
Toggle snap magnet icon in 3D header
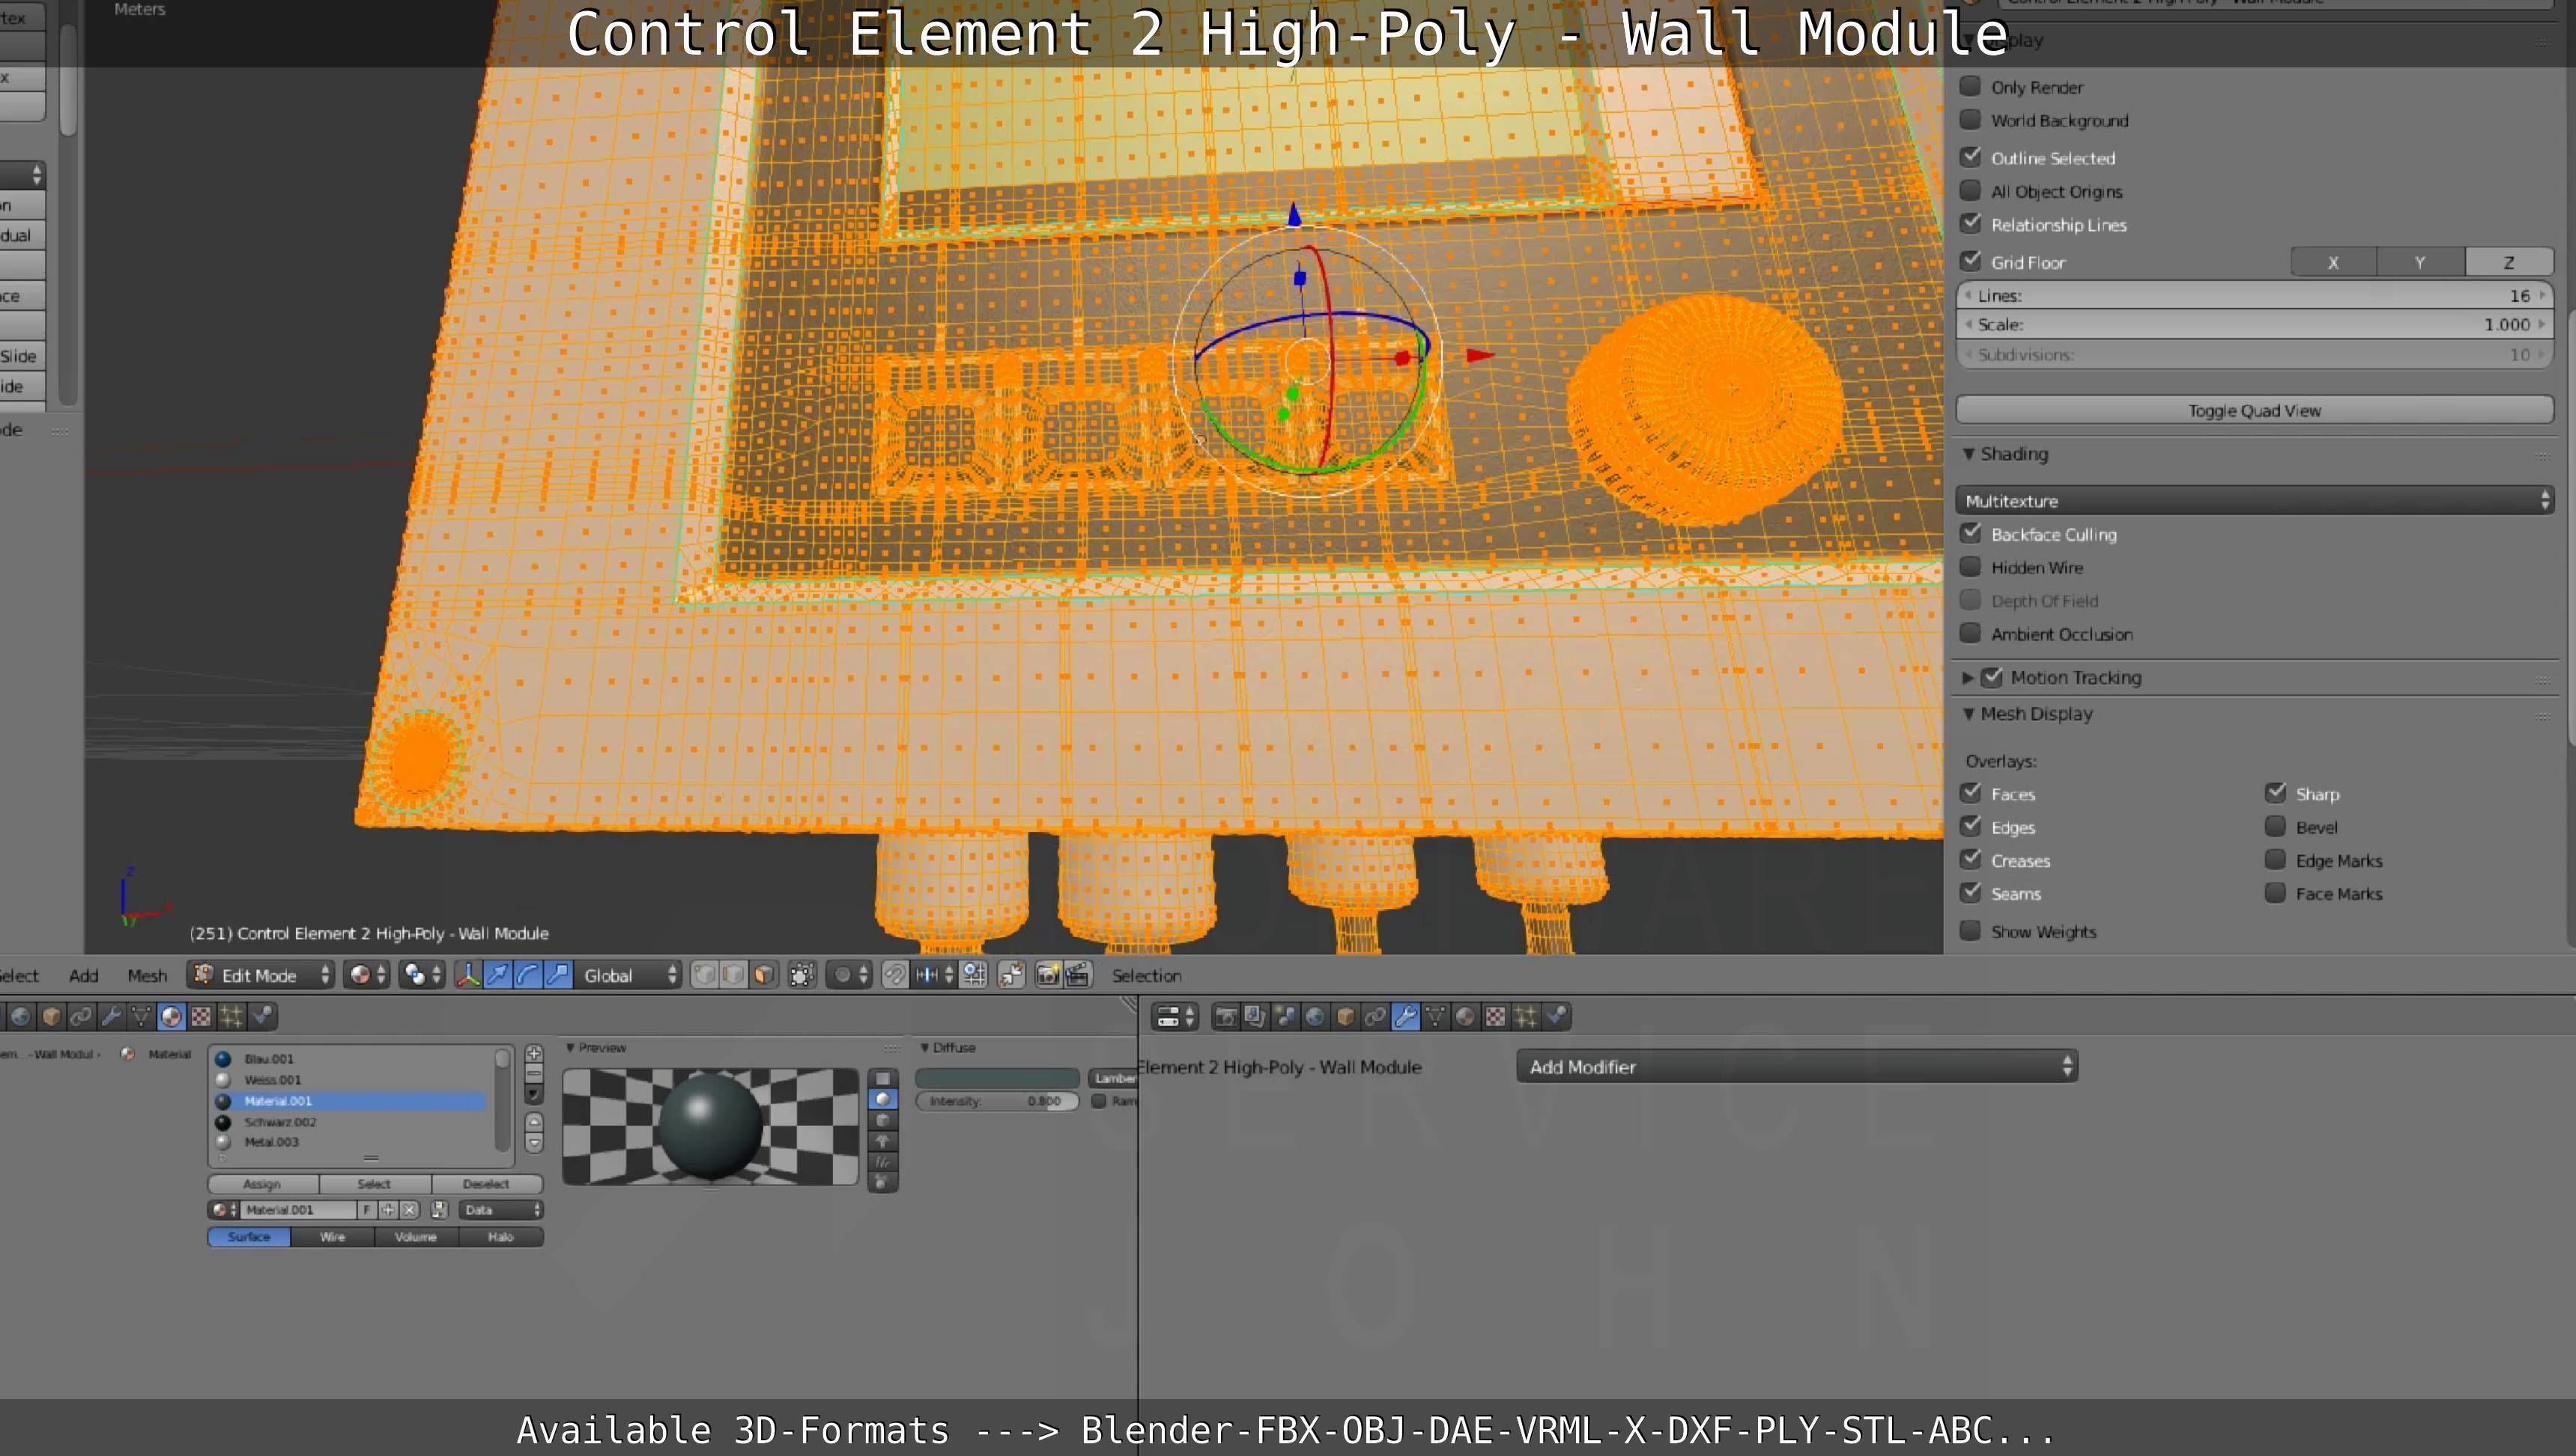(895, 975)
